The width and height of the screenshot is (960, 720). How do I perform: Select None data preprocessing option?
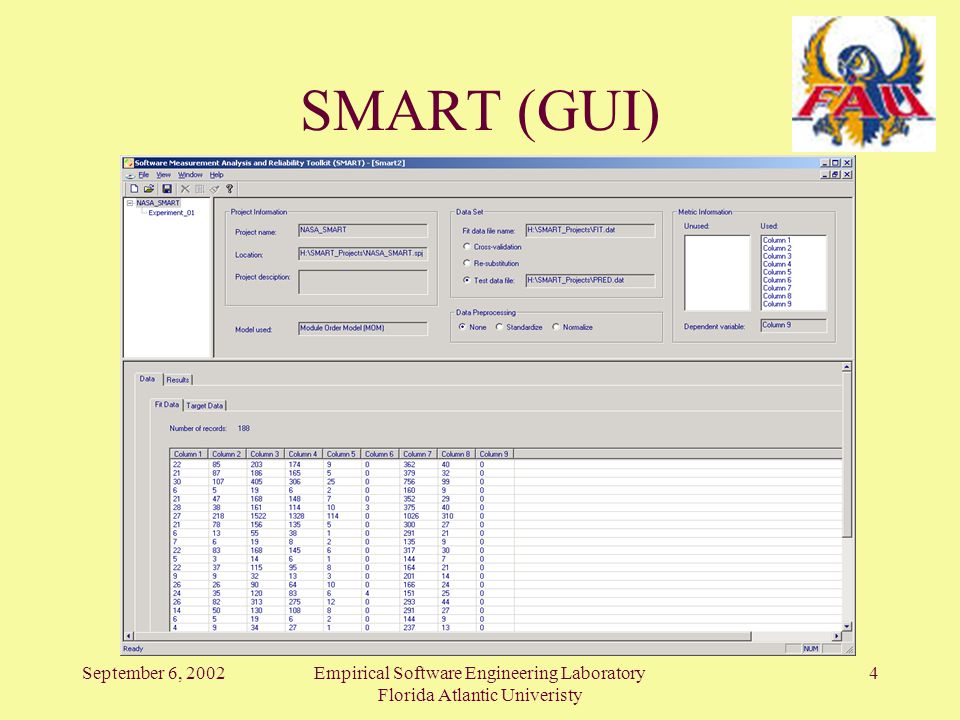[462, 327]
